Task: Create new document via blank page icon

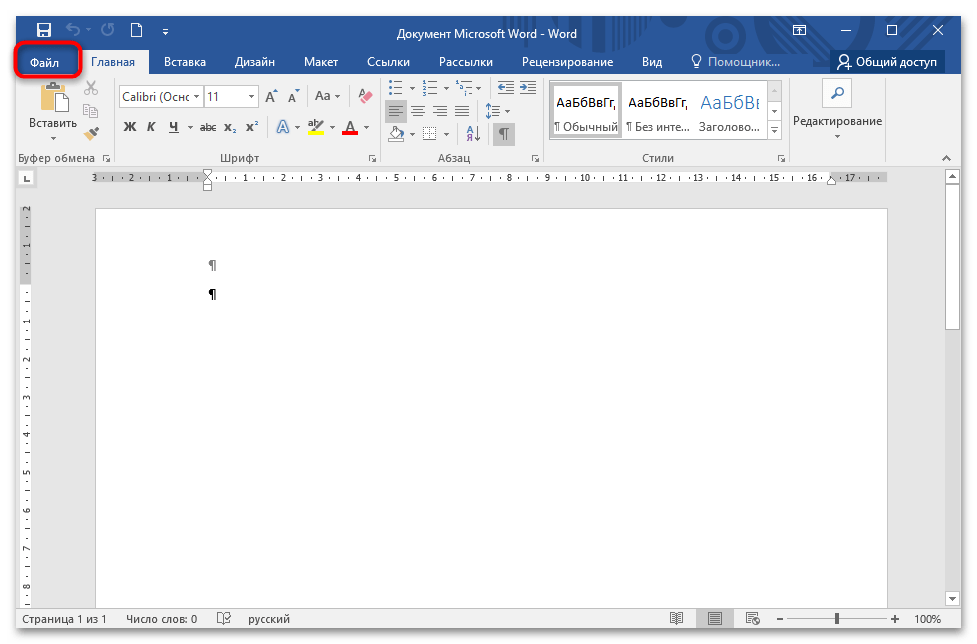Action: point(136,30)
